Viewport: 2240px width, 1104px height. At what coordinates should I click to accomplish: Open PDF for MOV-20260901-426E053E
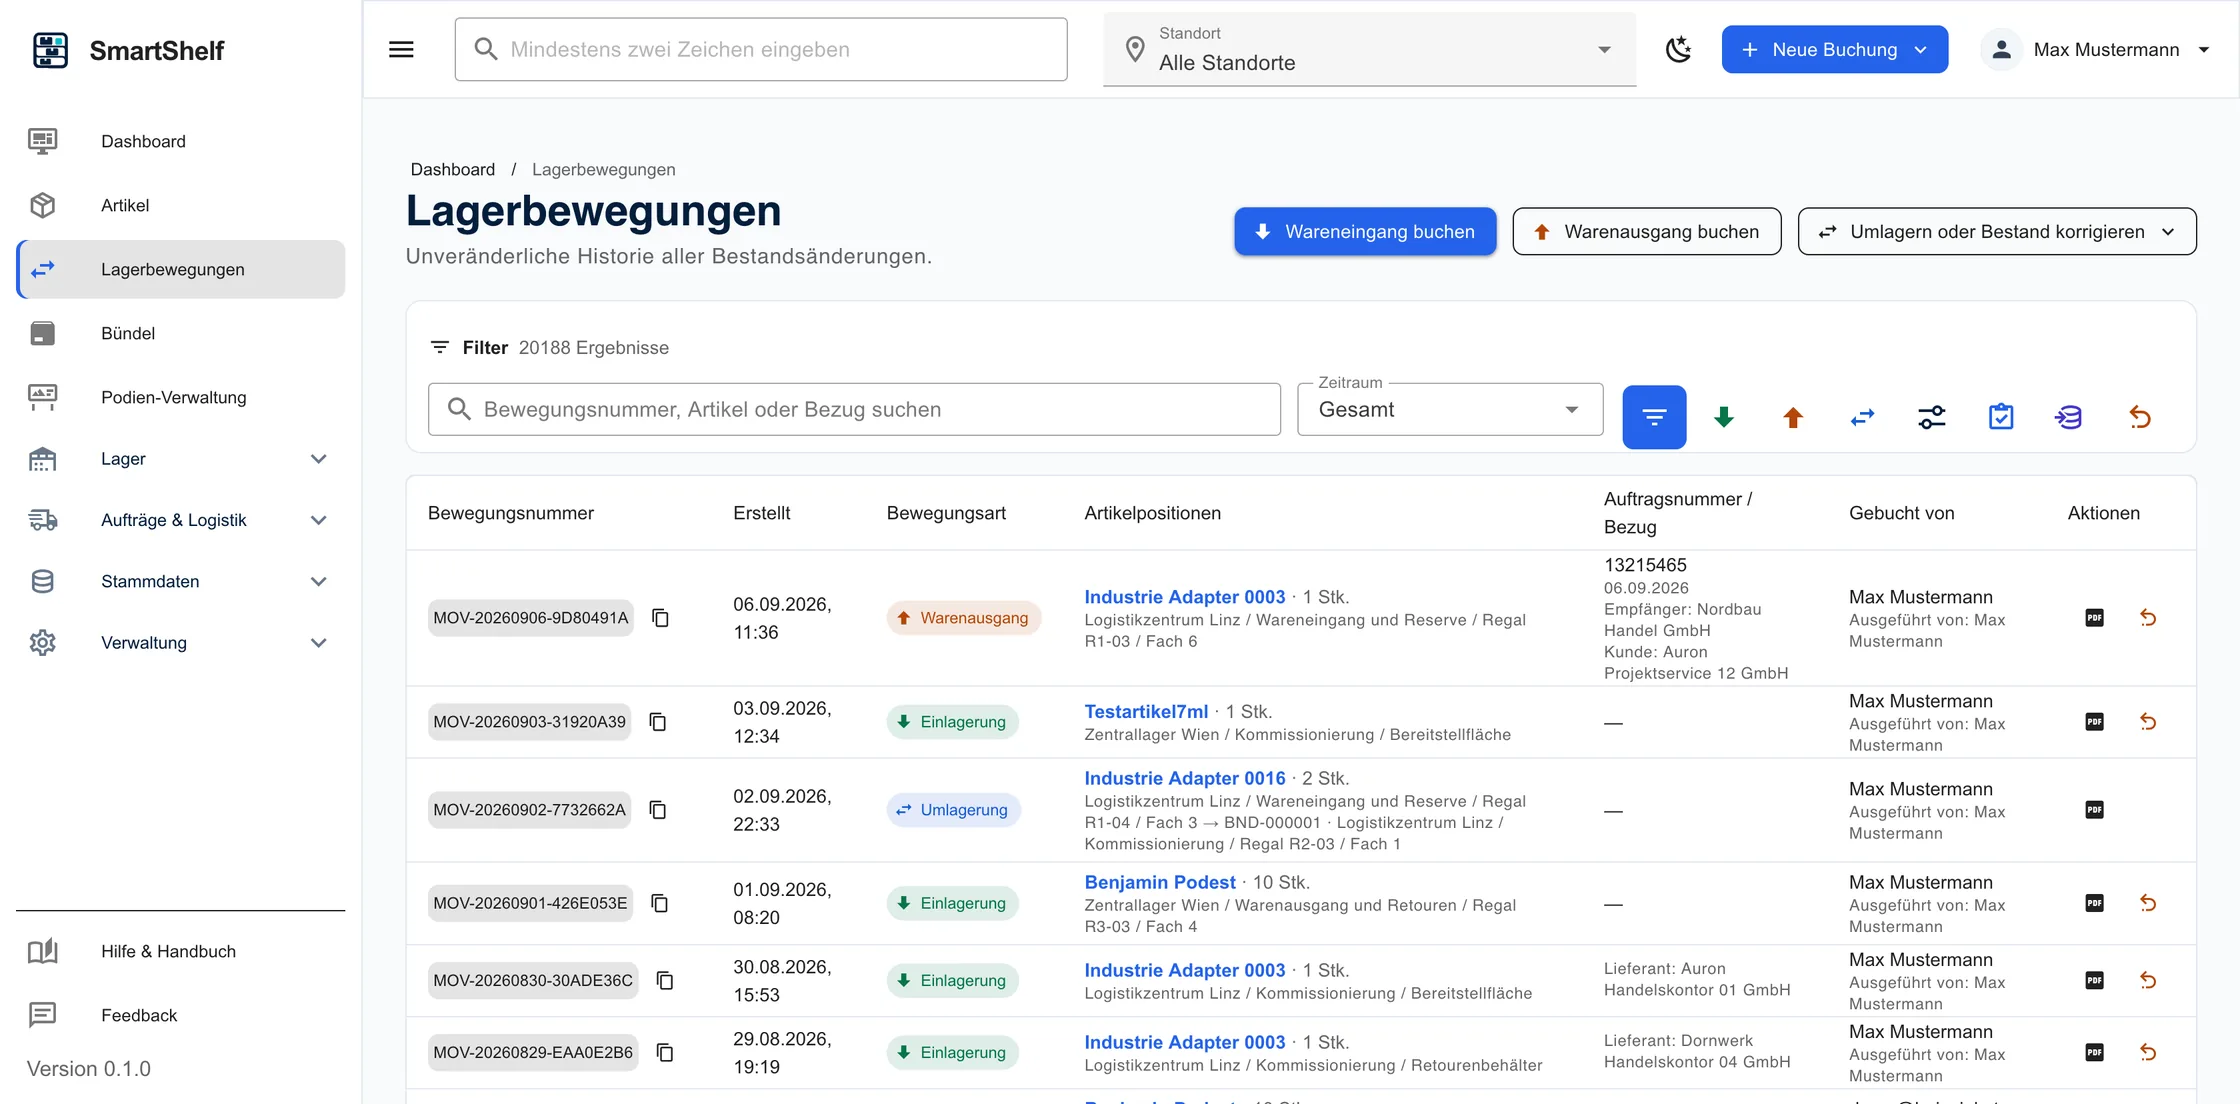pyautogui.click(x=2095, y=903)
